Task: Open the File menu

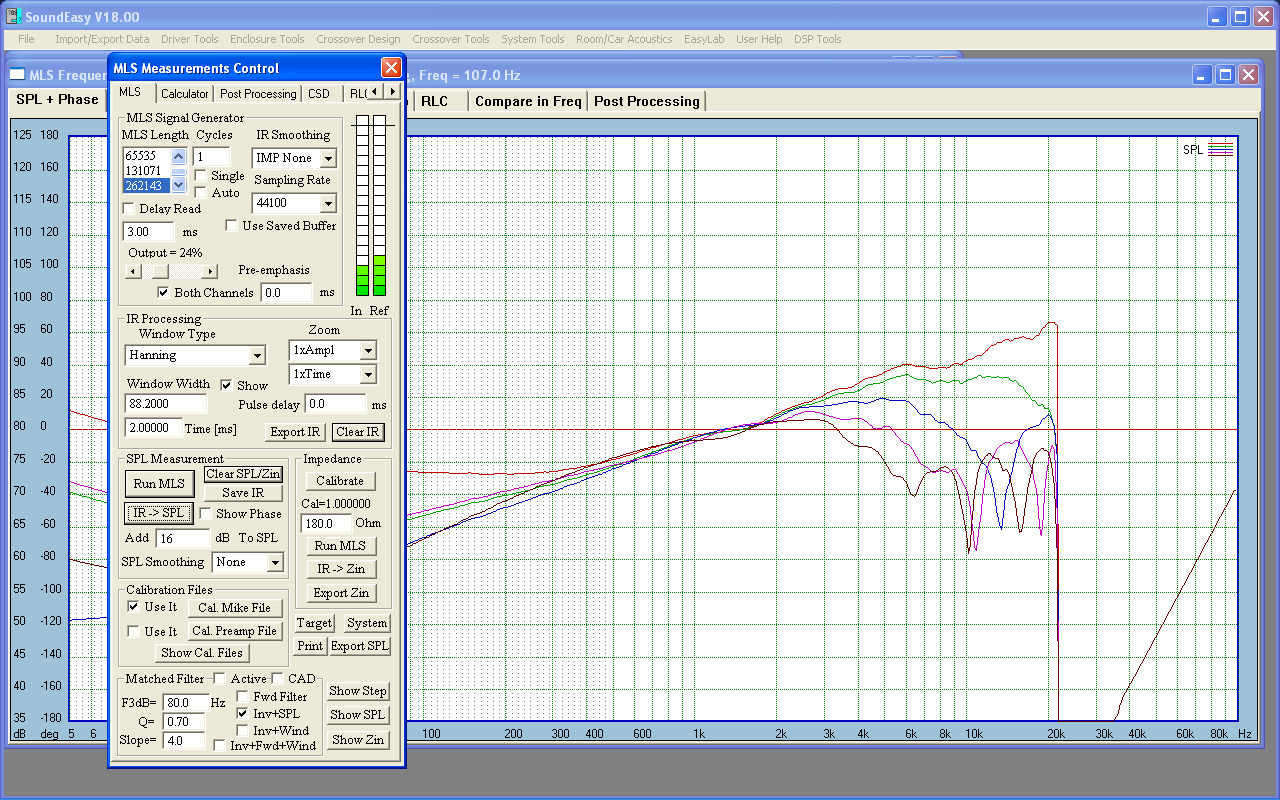Action: (x=26, y=39)
